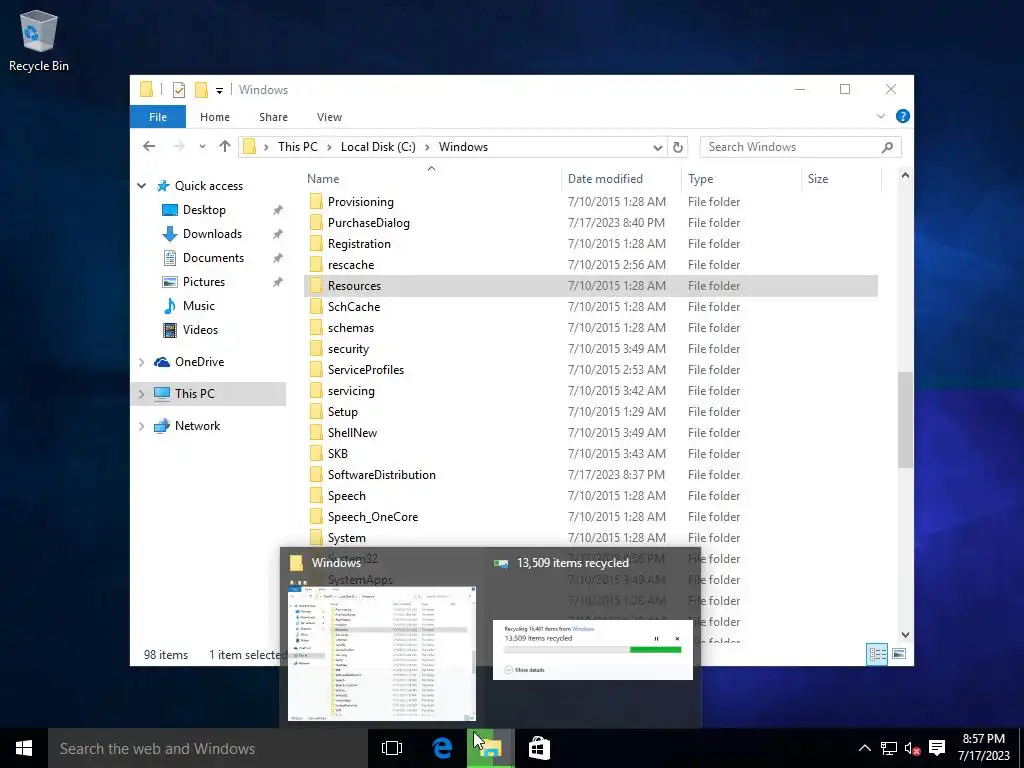Select the Speech_OneCore folder
Screen dimensions: 1024x768
[372, 517]
